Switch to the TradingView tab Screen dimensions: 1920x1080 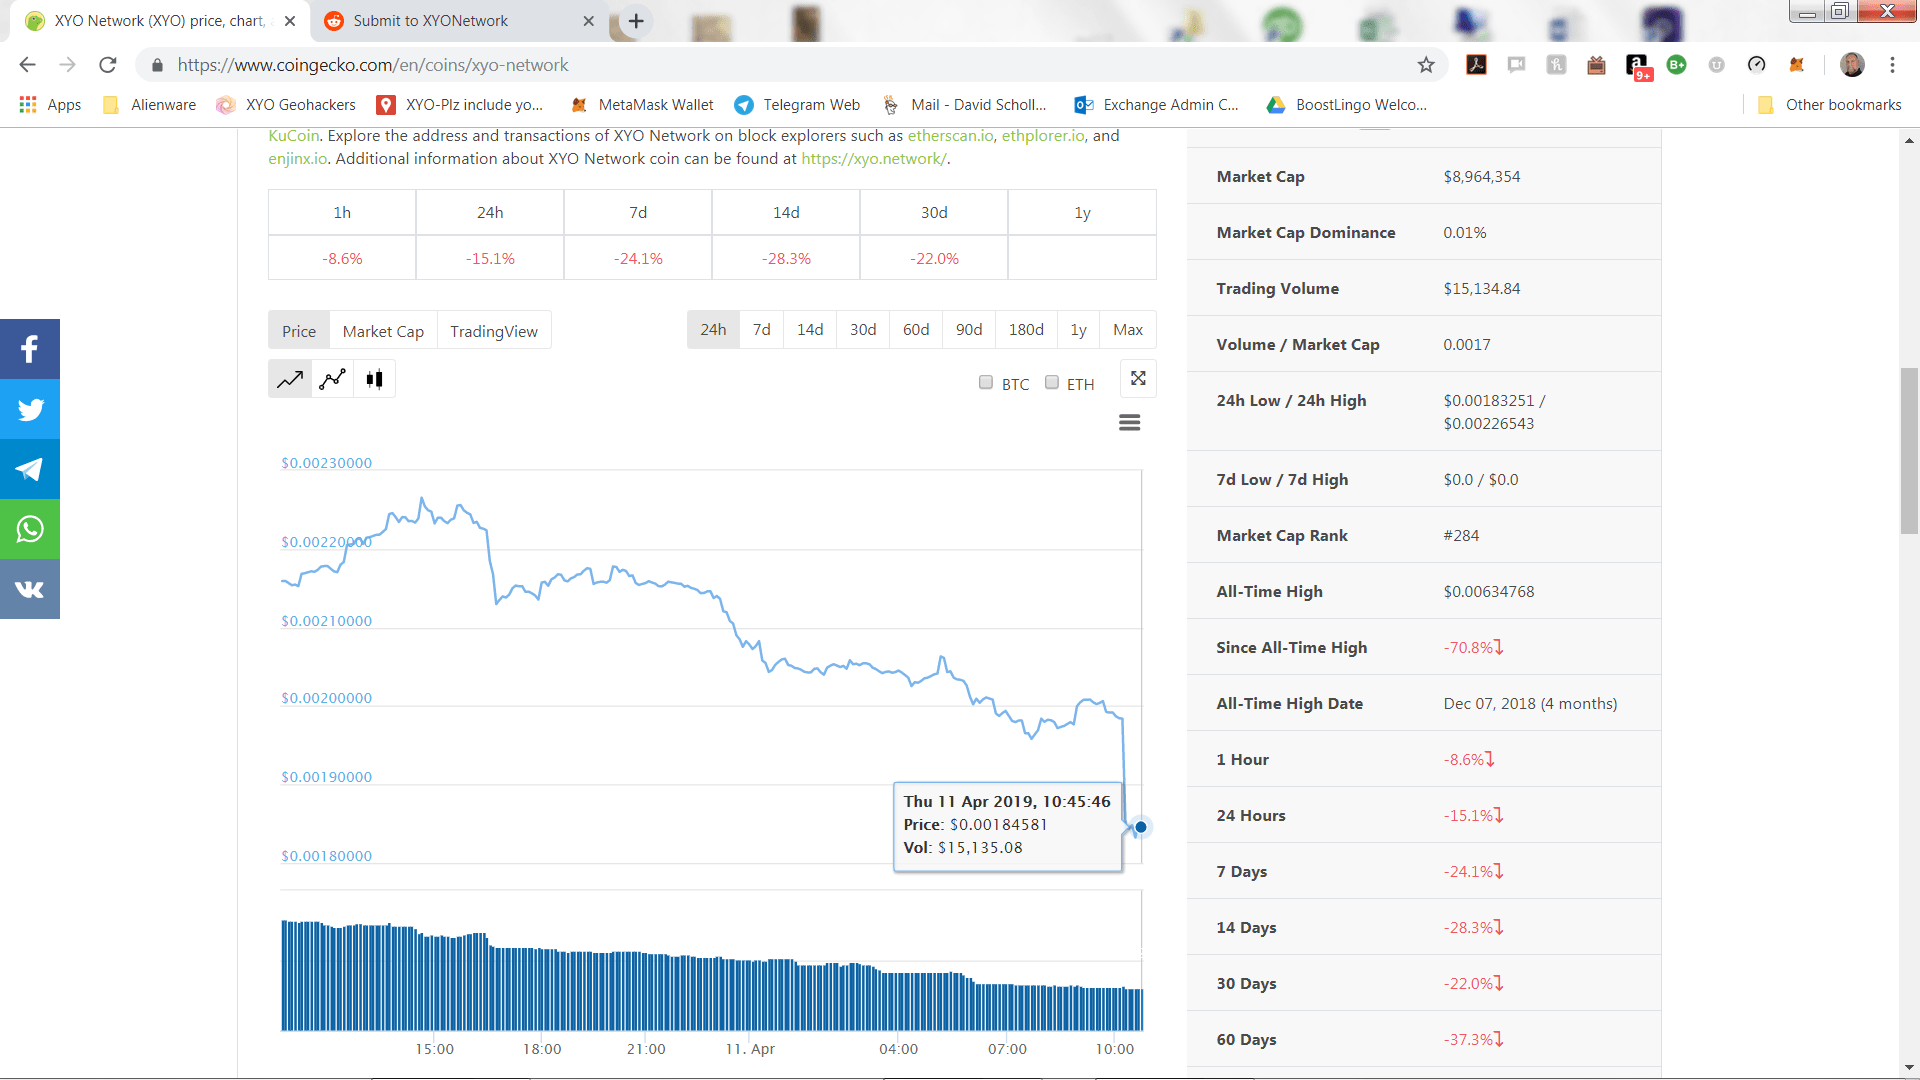click(x=494, y=330)
